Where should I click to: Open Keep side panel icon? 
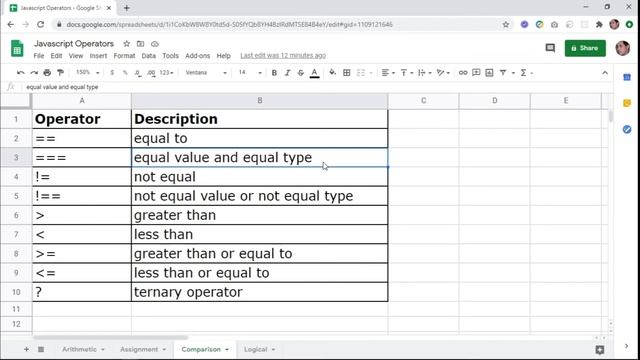pos(627,103)
